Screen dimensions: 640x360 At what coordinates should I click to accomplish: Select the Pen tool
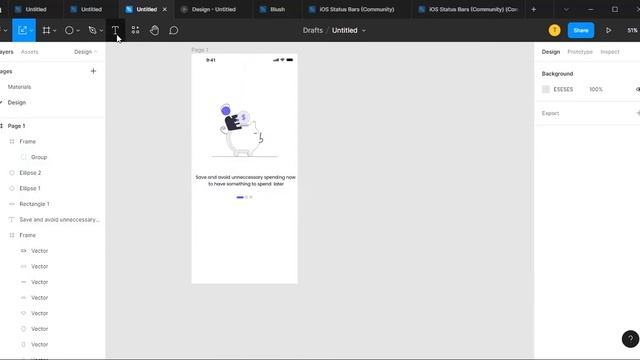(92, 30)
